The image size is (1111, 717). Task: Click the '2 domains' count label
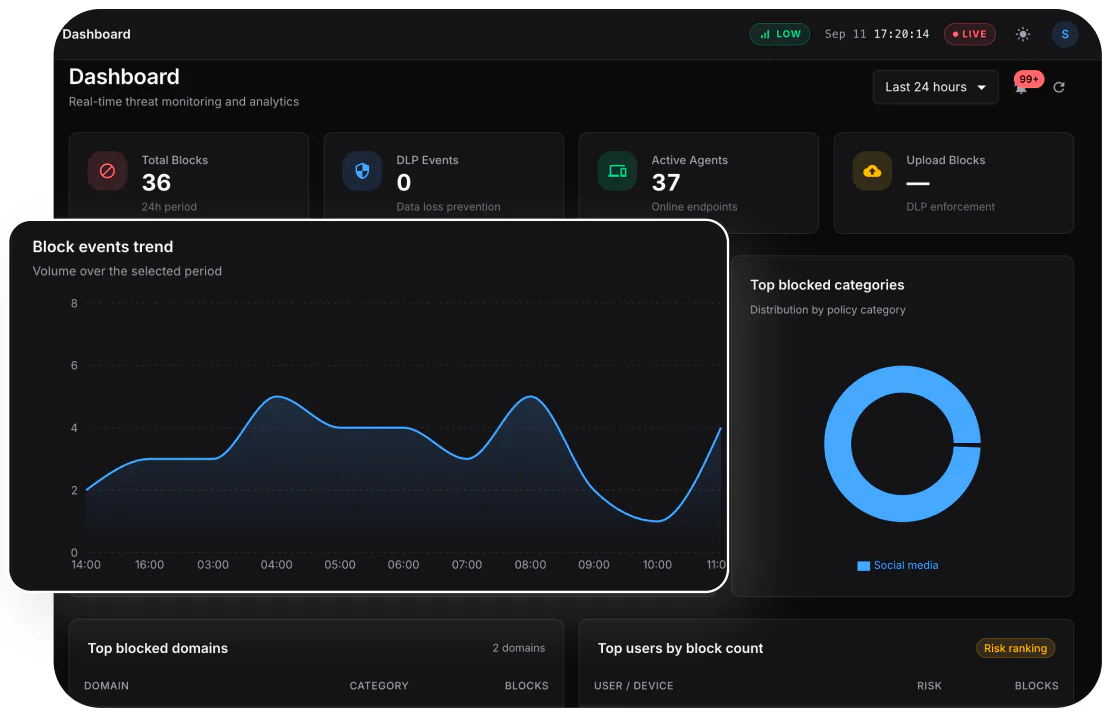click(x=519, y=648)
